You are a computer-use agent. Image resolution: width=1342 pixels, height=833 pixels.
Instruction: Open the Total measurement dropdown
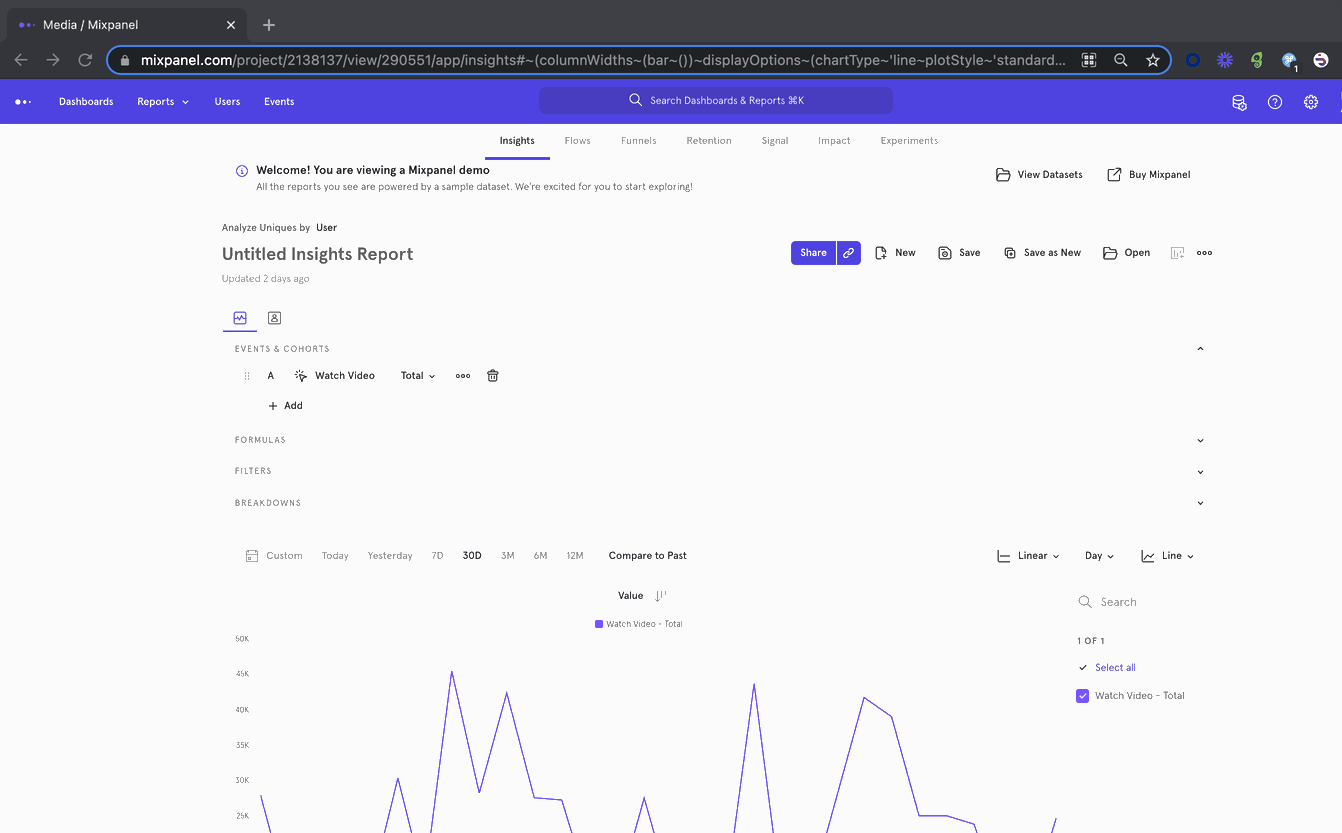417,376
